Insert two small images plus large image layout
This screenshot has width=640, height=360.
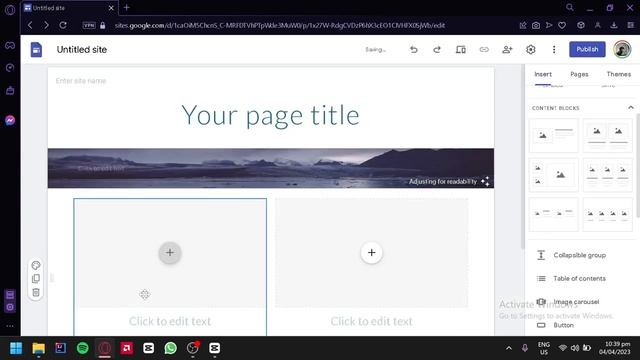click(x=553, y=175)
